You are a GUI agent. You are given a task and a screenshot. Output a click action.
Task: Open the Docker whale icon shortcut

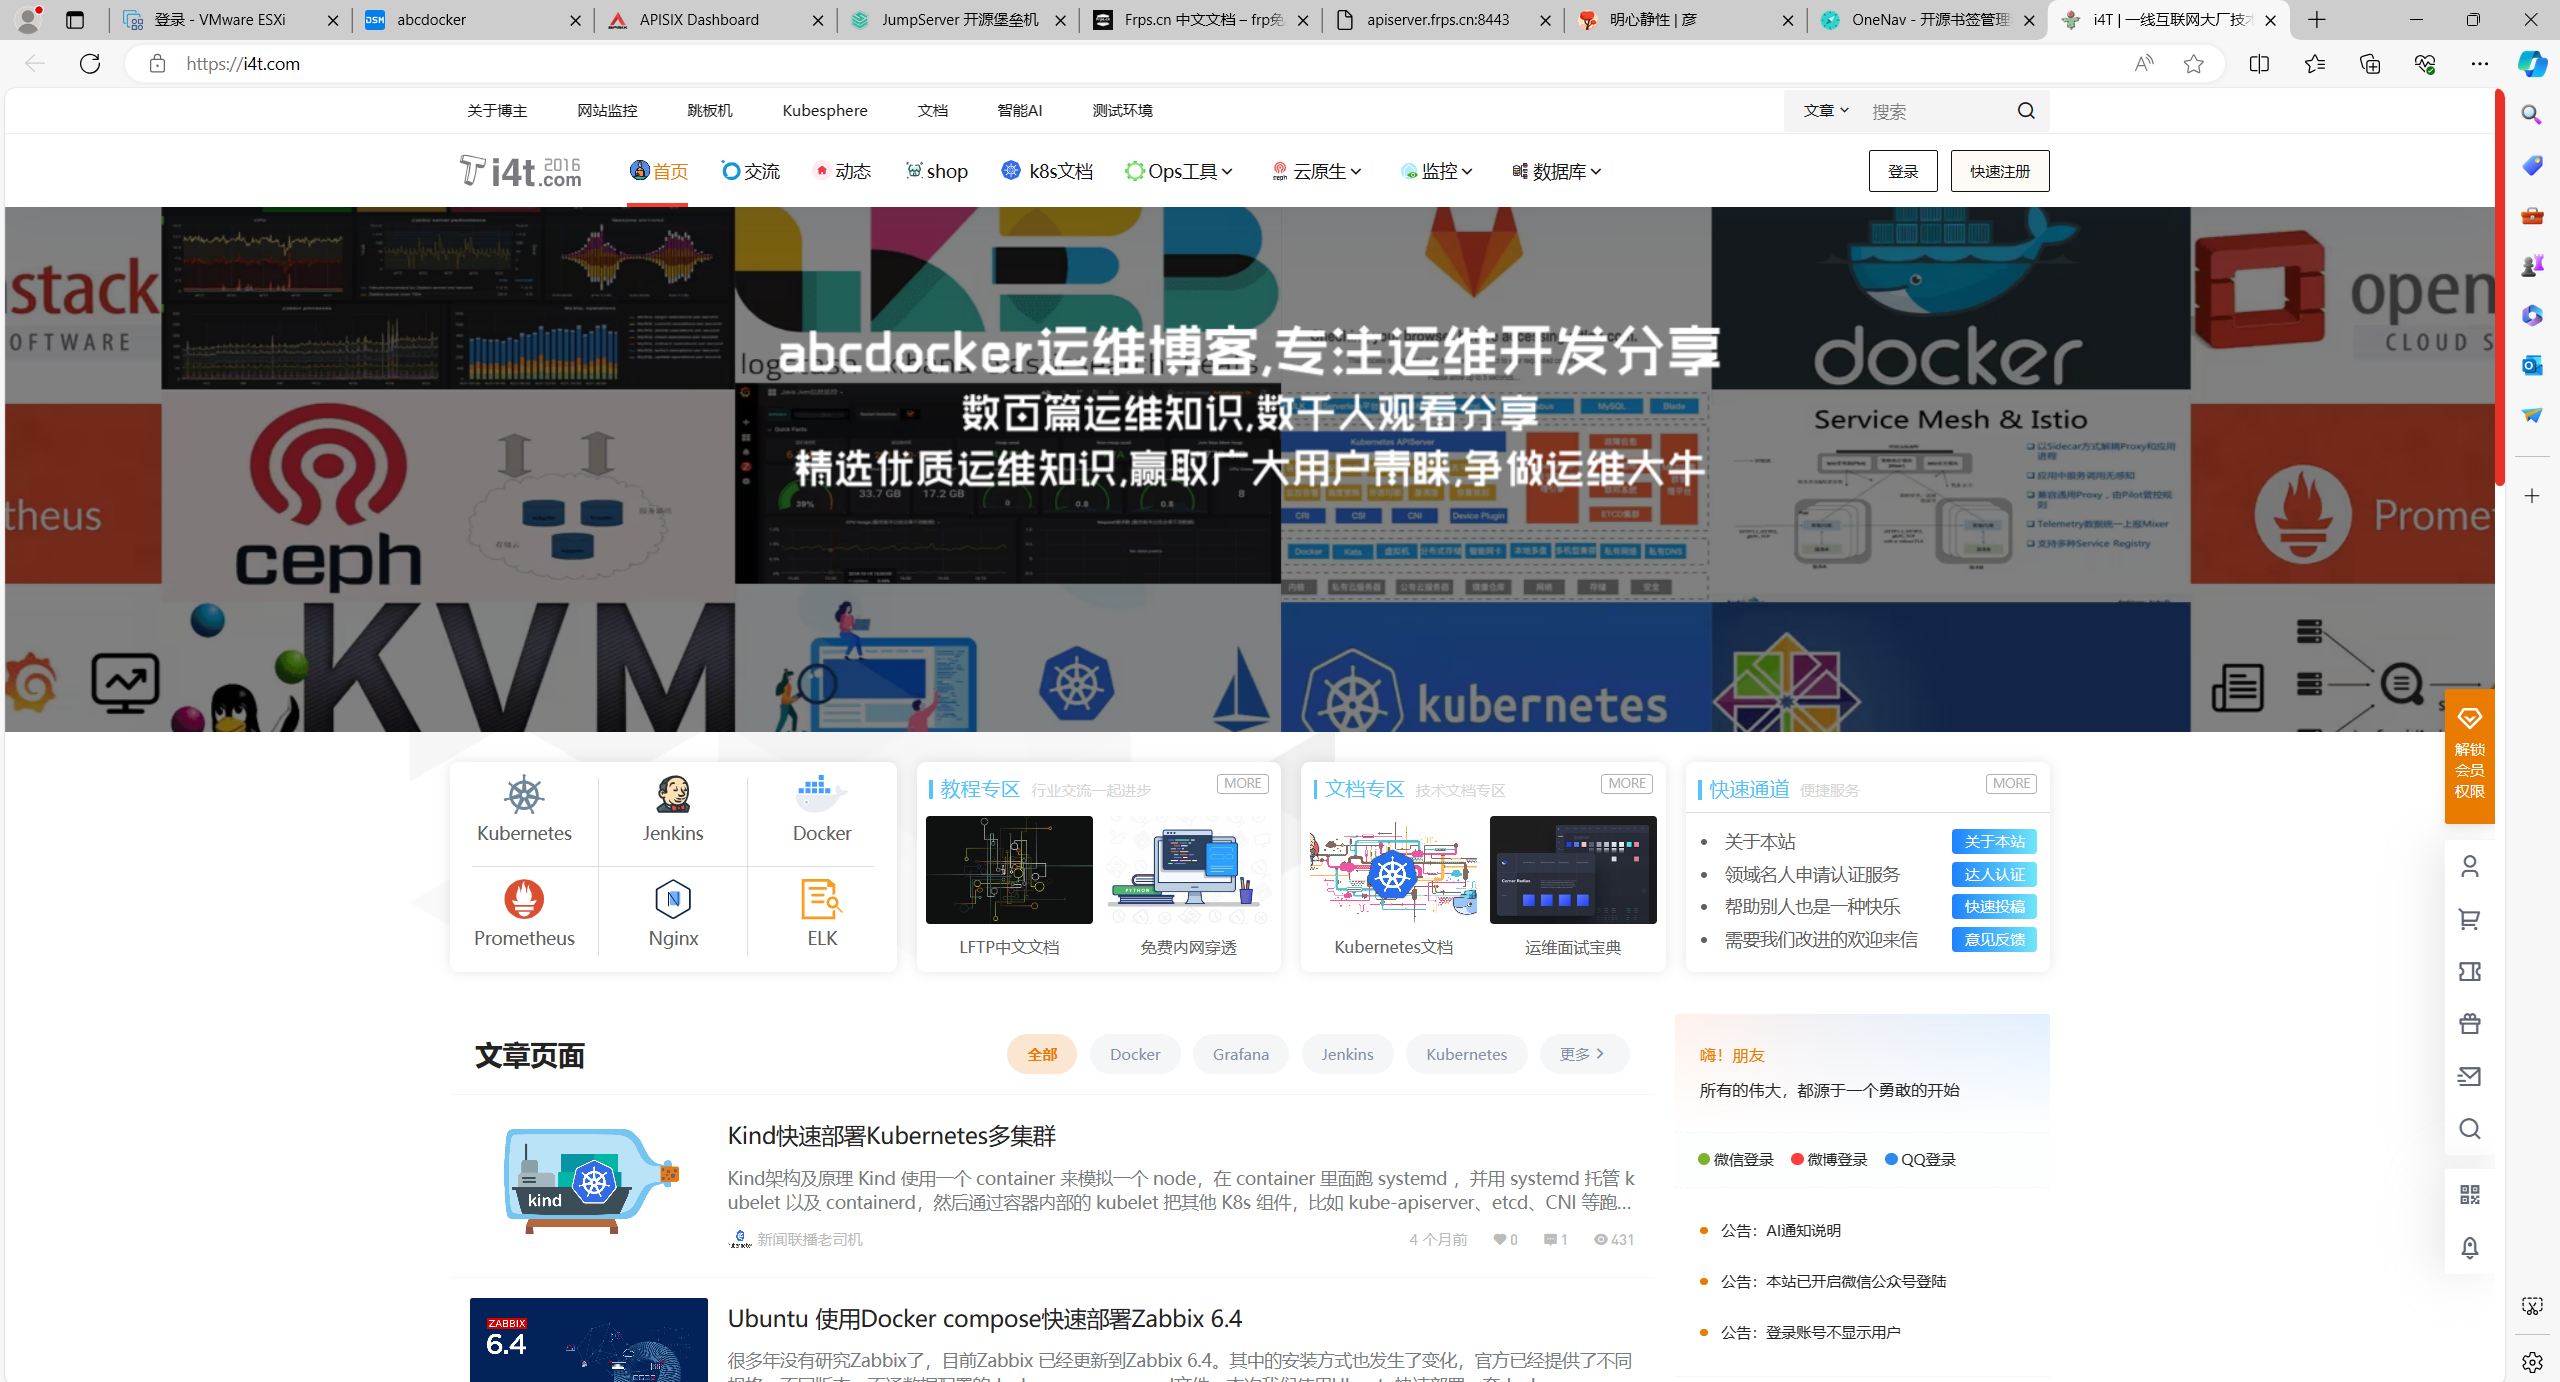[822, 795]
